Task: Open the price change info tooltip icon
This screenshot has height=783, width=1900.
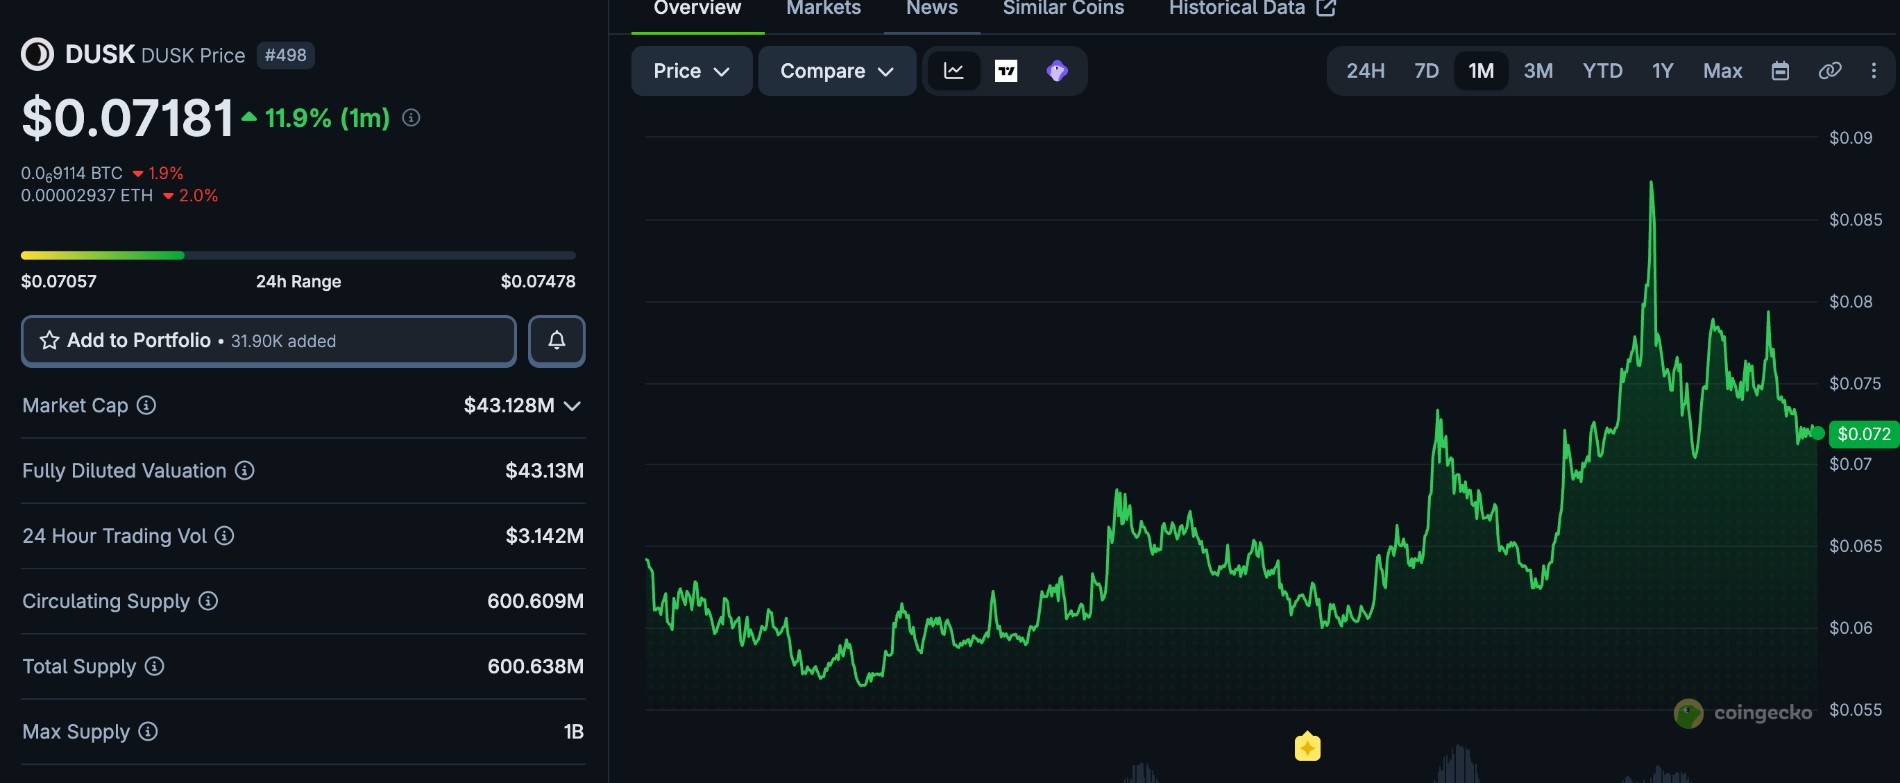Action: [411, 118]
